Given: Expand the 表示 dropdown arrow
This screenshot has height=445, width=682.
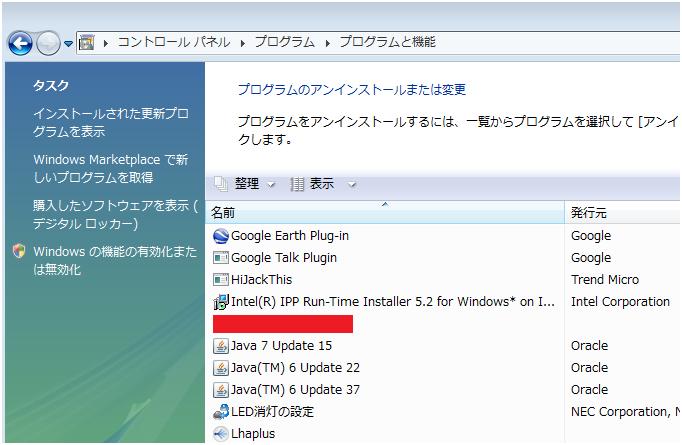Looking at the screenshot, I should tap(352, 185).
